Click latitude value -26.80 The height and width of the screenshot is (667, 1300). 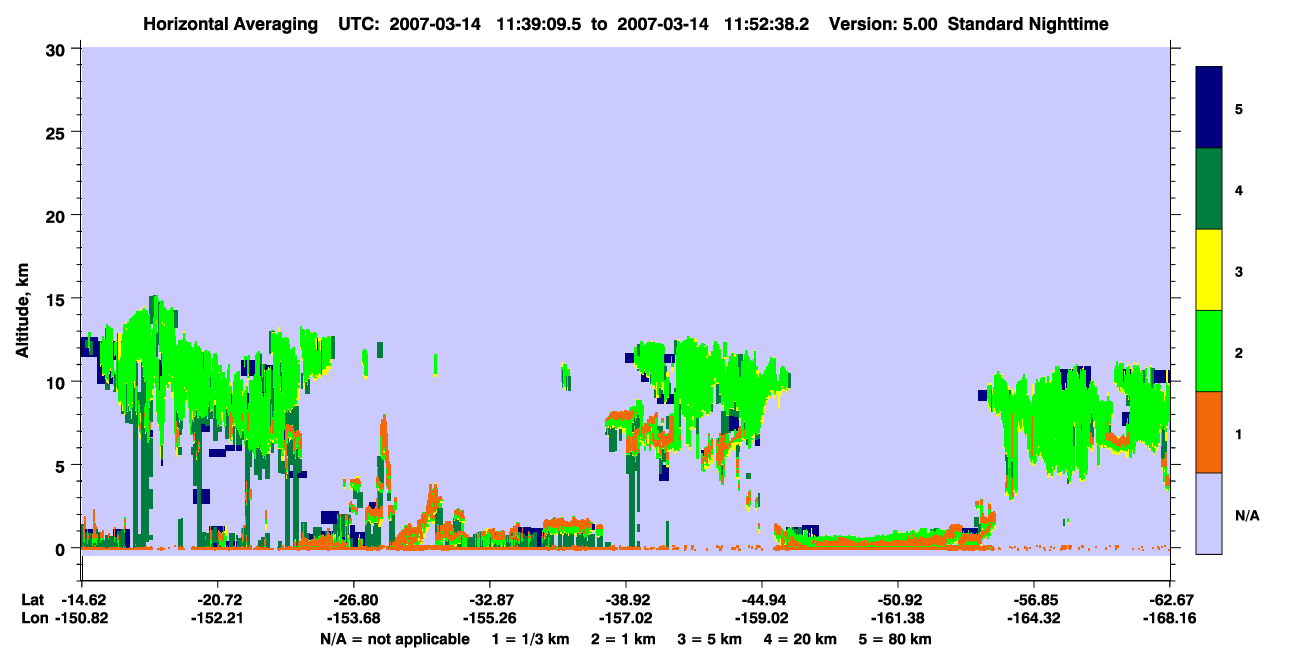353,600
